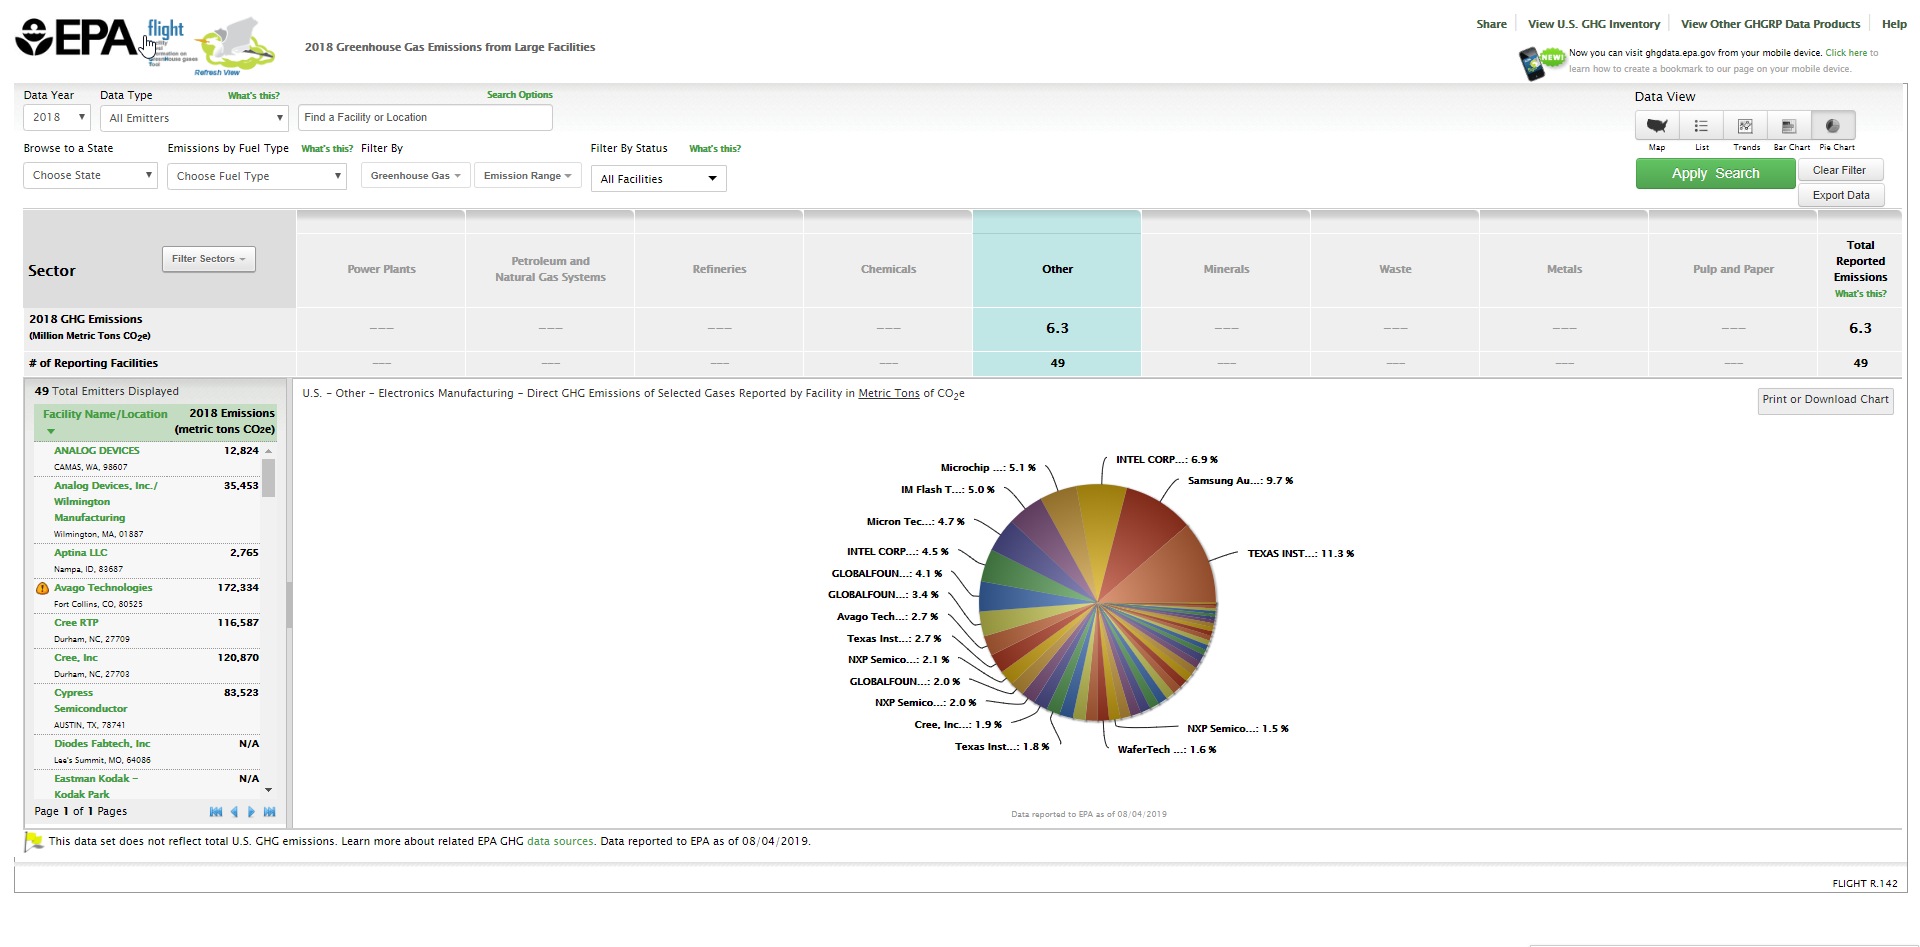The width and height of the screenshot is (1920, 947).
Task: Go to last page of facility list
Action: point(269,812)
